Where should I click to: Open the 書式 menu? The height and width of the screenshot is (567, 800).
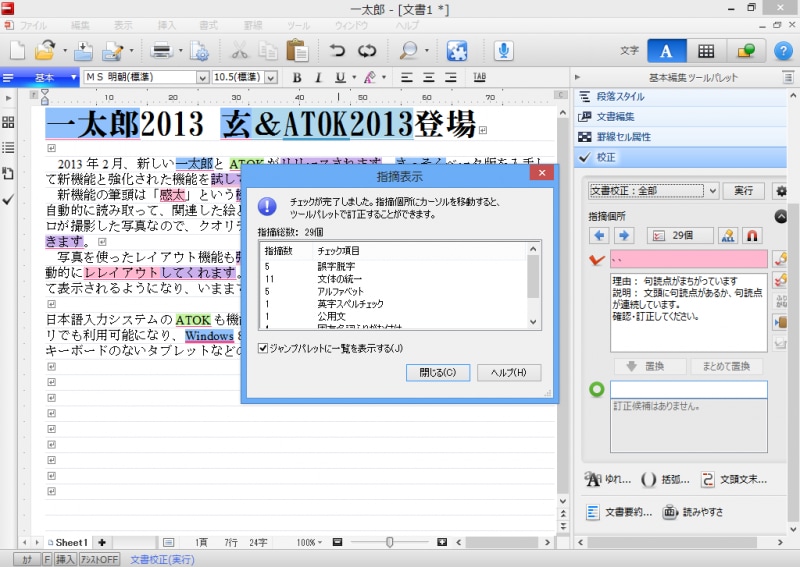[x=209, y=25]
